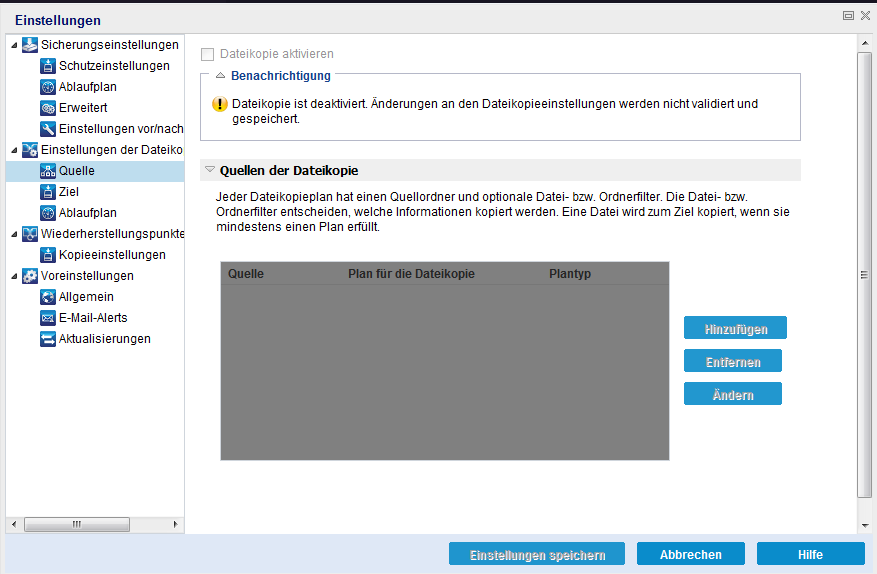Open Schutzeinstellungen via its icon
The image size is (877, 574).
tap(48, 66)
